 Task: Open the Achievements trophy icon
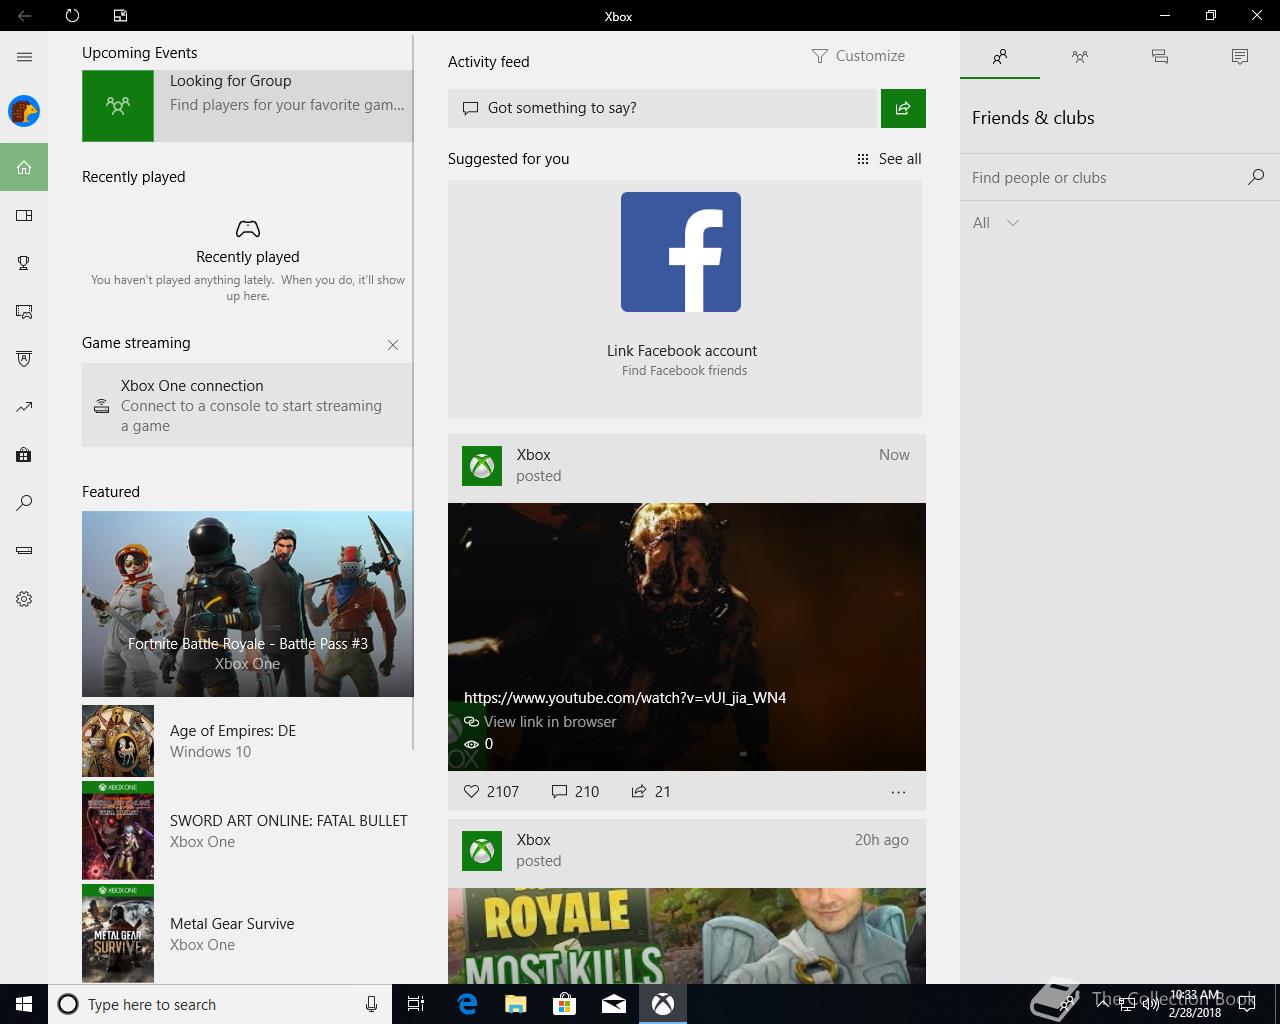click(x=24, y=263)
